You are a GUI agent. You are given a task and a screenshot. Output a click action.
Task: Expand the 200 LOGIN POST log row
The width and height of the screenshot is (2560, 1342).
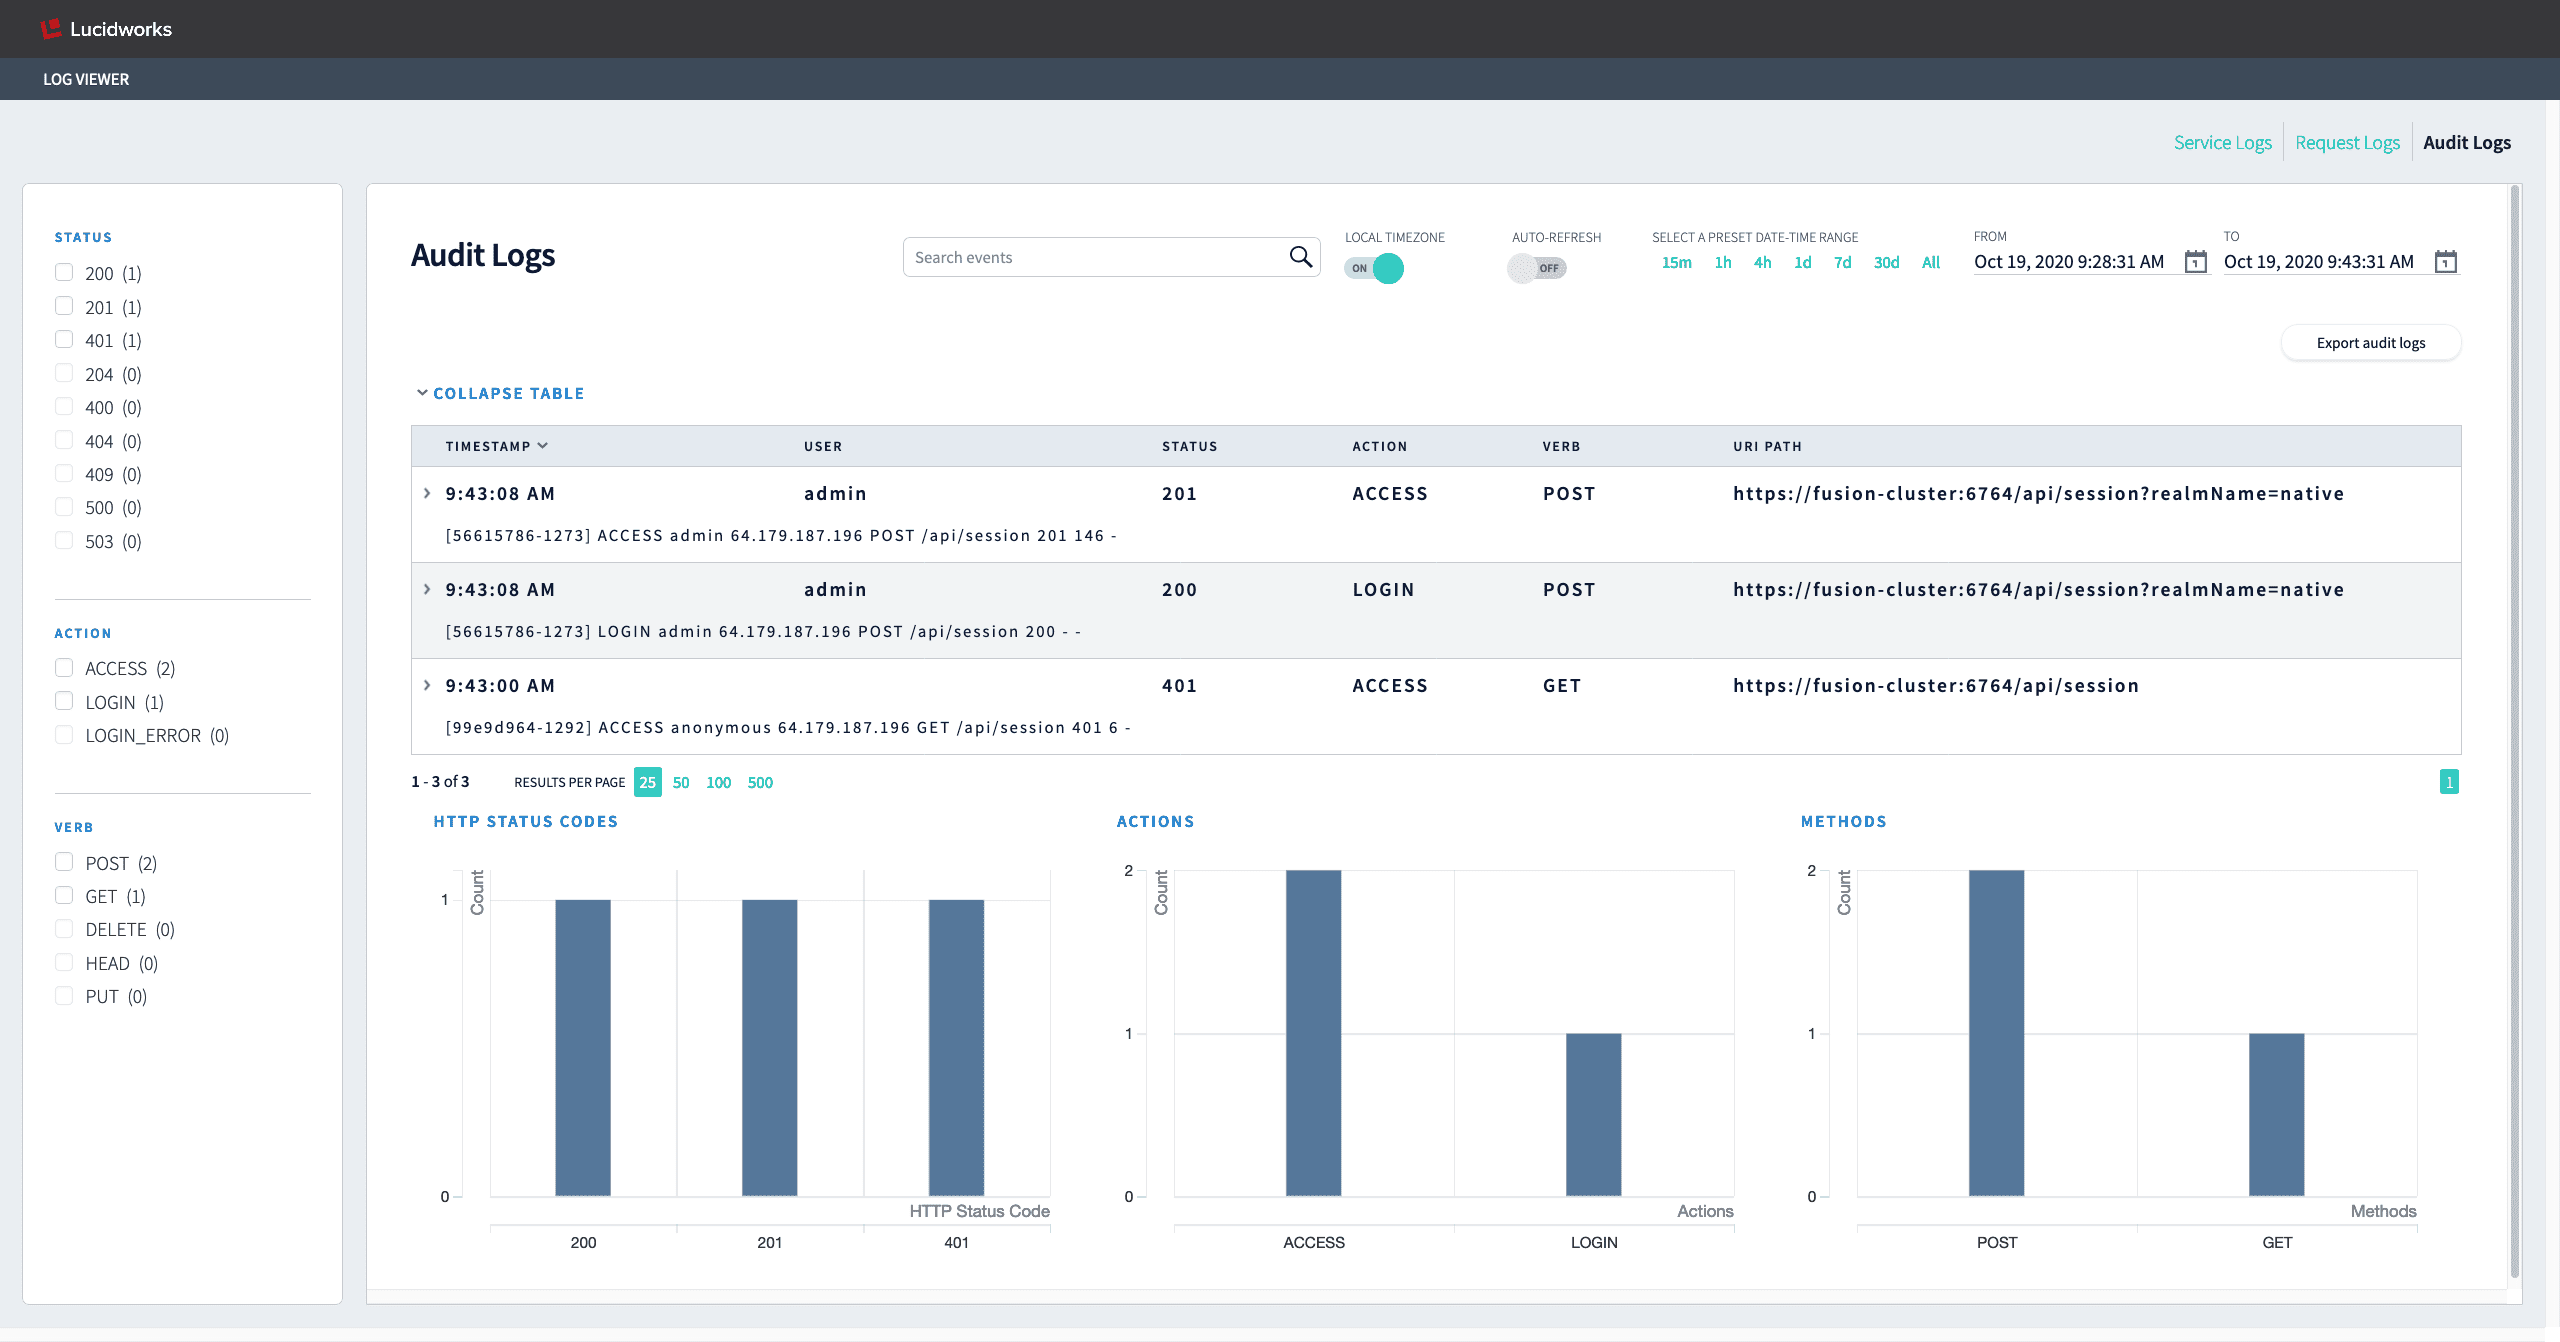[427, 589]
